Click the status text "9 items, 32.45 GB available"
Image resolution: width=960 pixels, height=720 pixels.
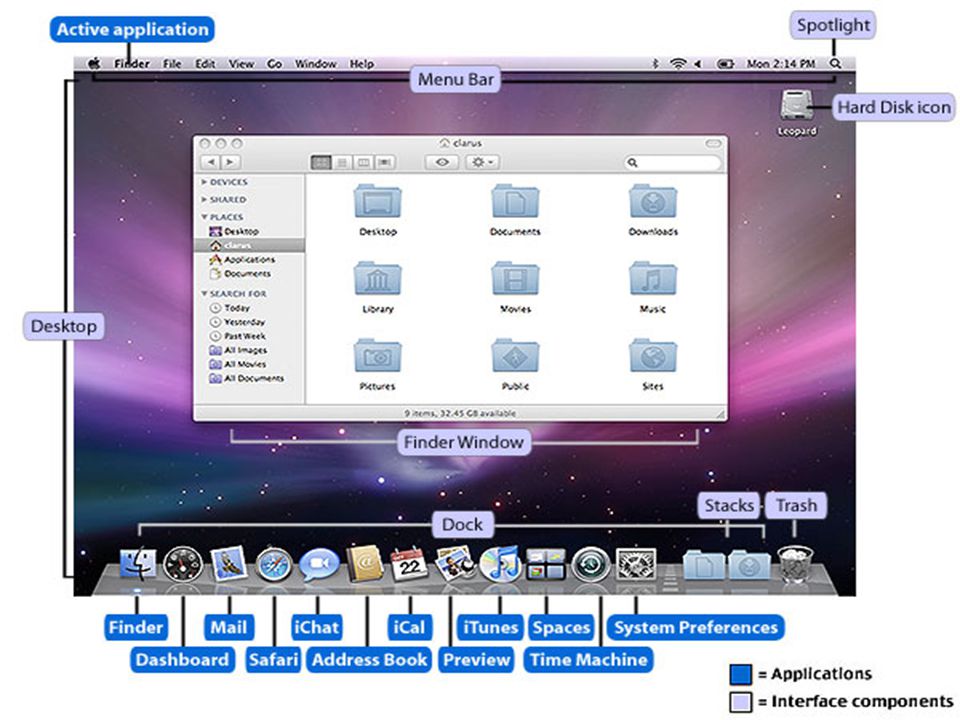coord(460,414)
